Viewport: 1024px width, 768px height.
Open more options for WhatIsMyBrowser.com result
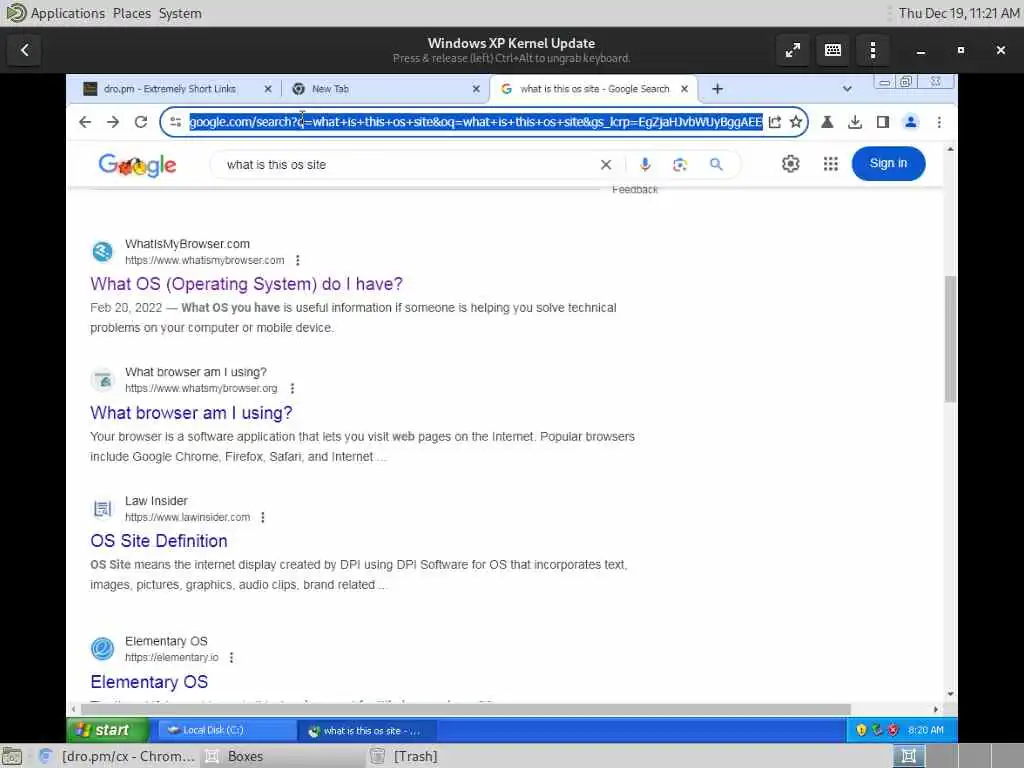pyautogui.click(x=298, y=261)
